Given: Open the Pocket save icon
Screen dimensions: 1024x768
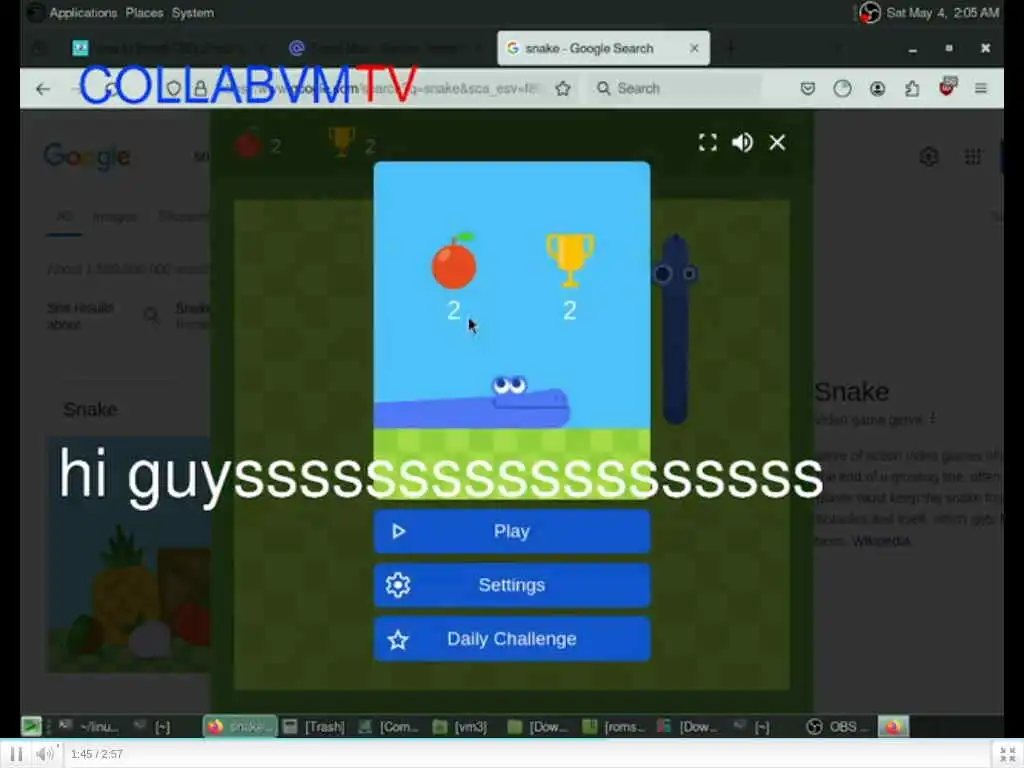Looking at the screenshot, I should click(x=808, y=89).
